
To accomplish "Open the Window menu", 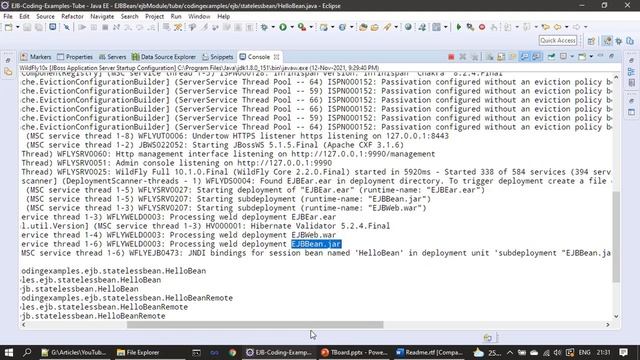I will 199,16.
